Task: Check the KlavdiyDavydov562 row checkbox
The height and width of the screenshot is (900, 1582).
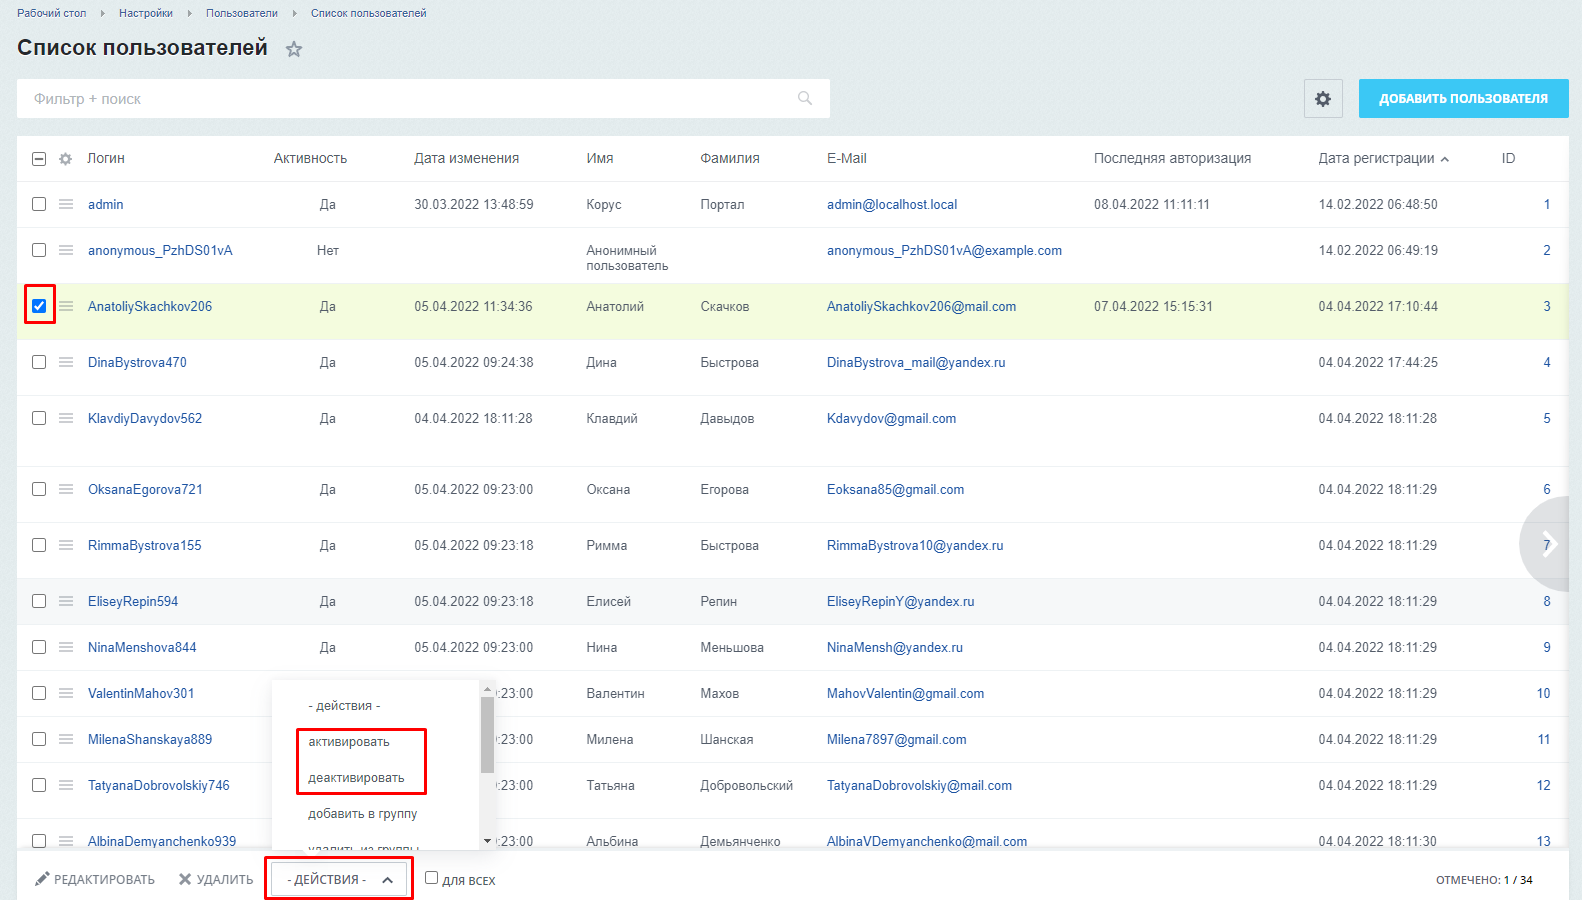Action: pos(39,418)
